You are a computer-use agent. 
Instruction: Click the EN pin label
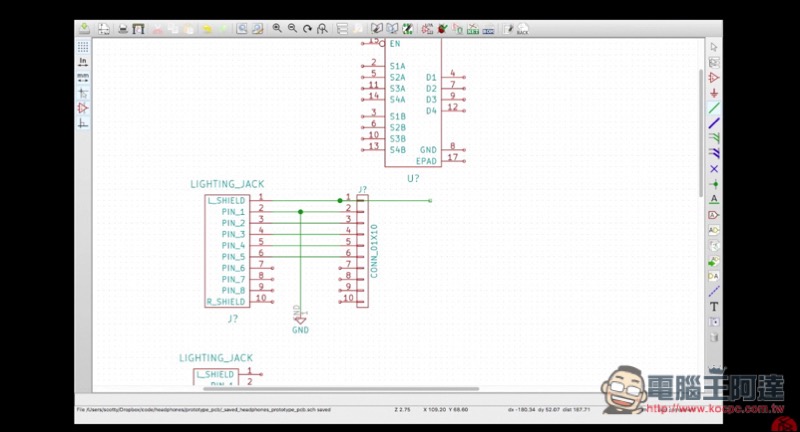(x=395, y=44)
